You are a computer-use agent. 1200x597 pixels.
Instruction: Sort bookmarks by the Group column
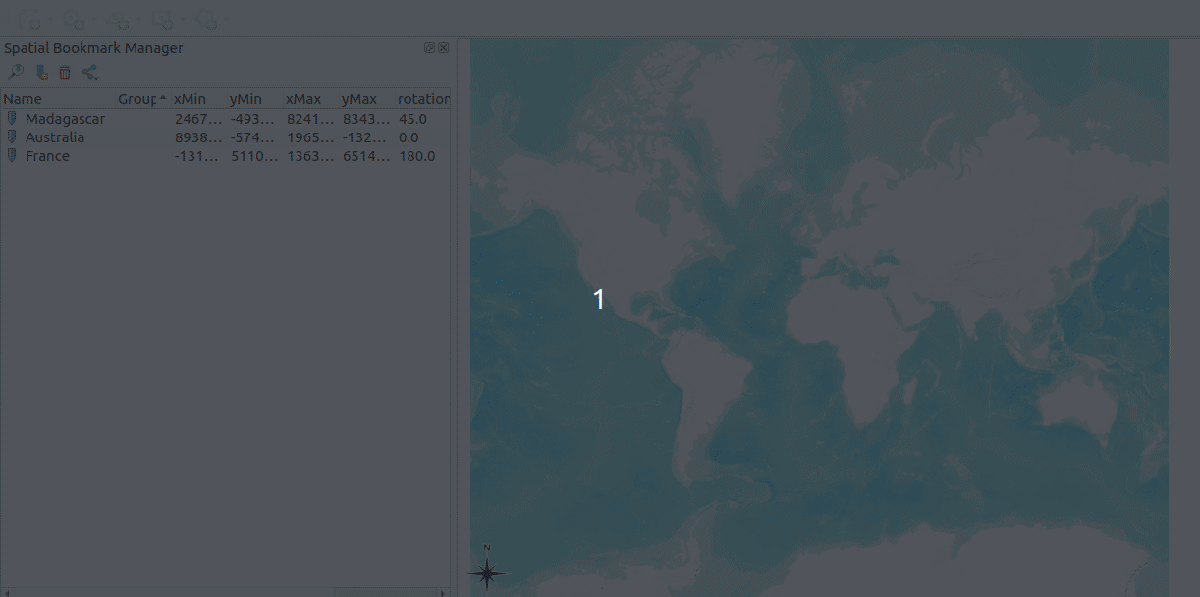[x=138, y=99]
